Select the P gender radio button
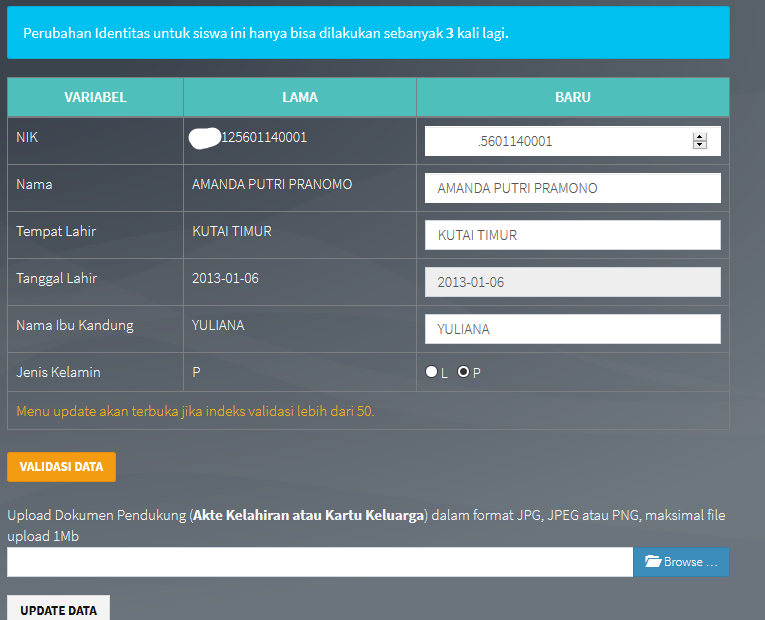Screen dimensions: 765x620 point(463,372)
